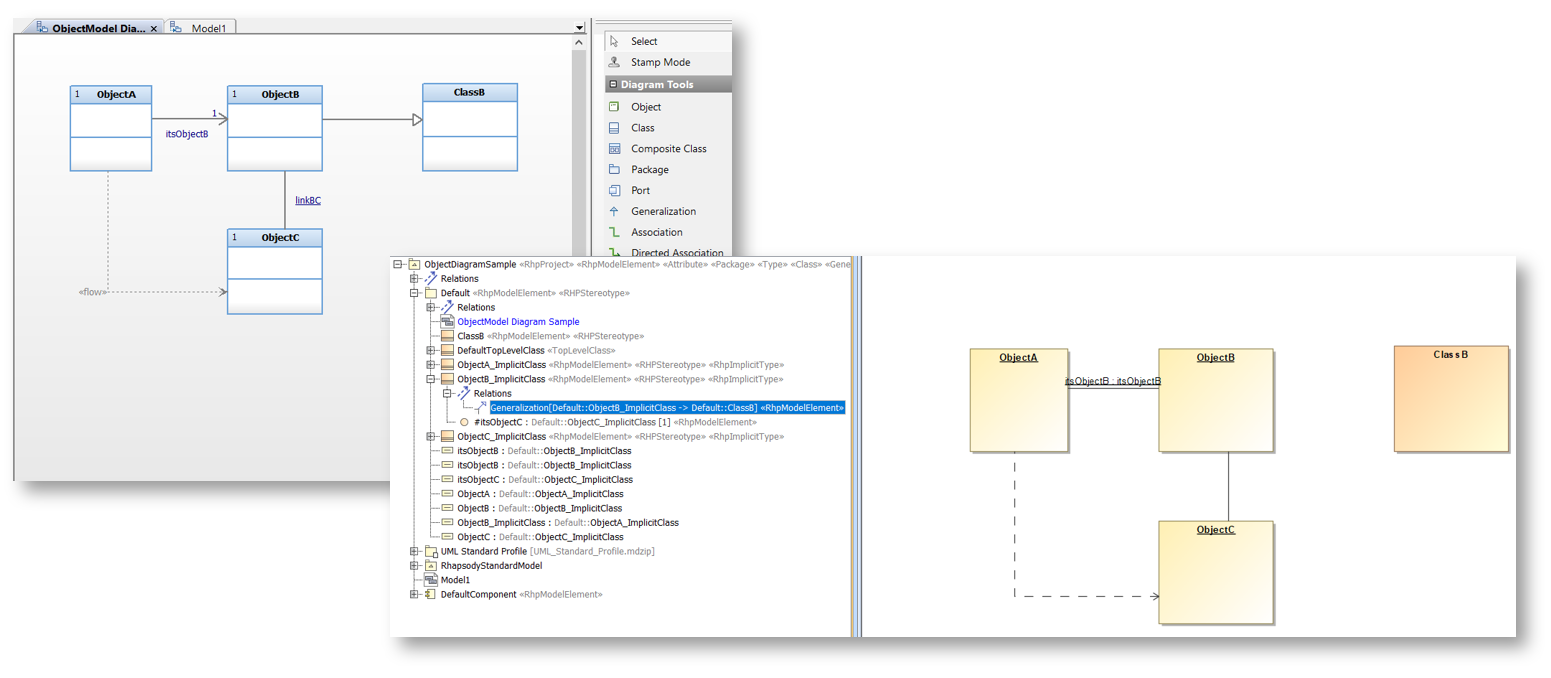Click the linkBC association label
This screenshot has height=678, width=1551.
click(x=307, y=200)
